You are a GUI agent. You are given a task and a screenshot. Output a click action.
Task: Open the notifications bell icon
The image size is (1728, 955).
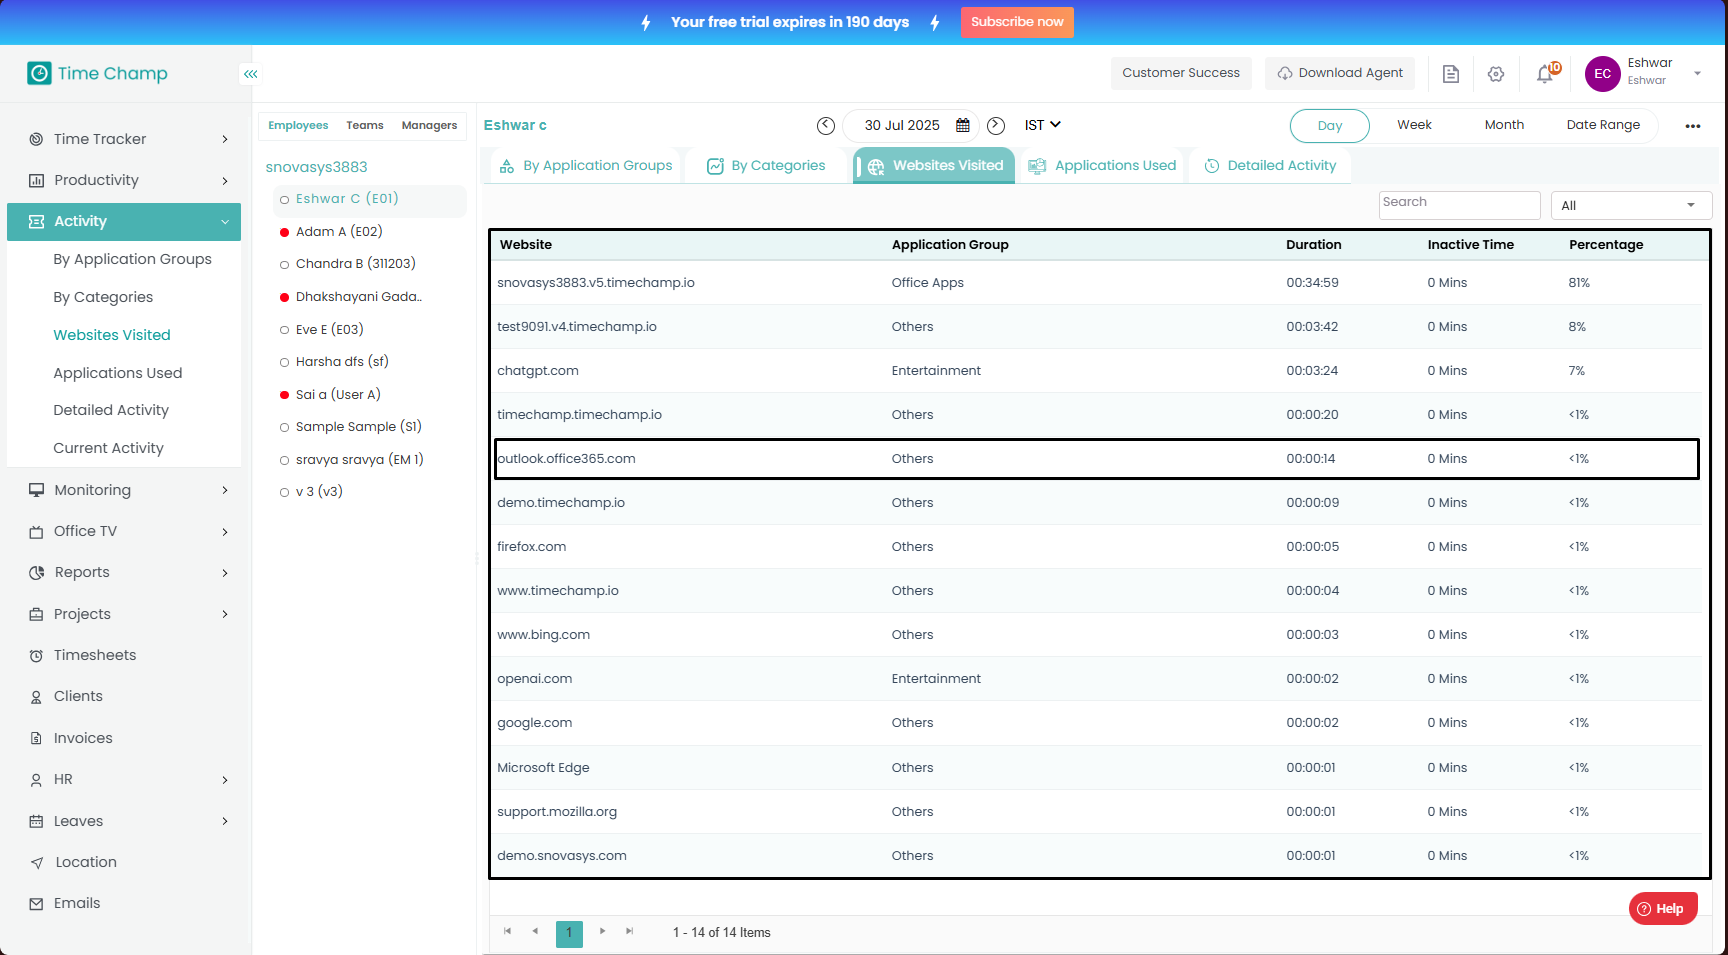1545,74
